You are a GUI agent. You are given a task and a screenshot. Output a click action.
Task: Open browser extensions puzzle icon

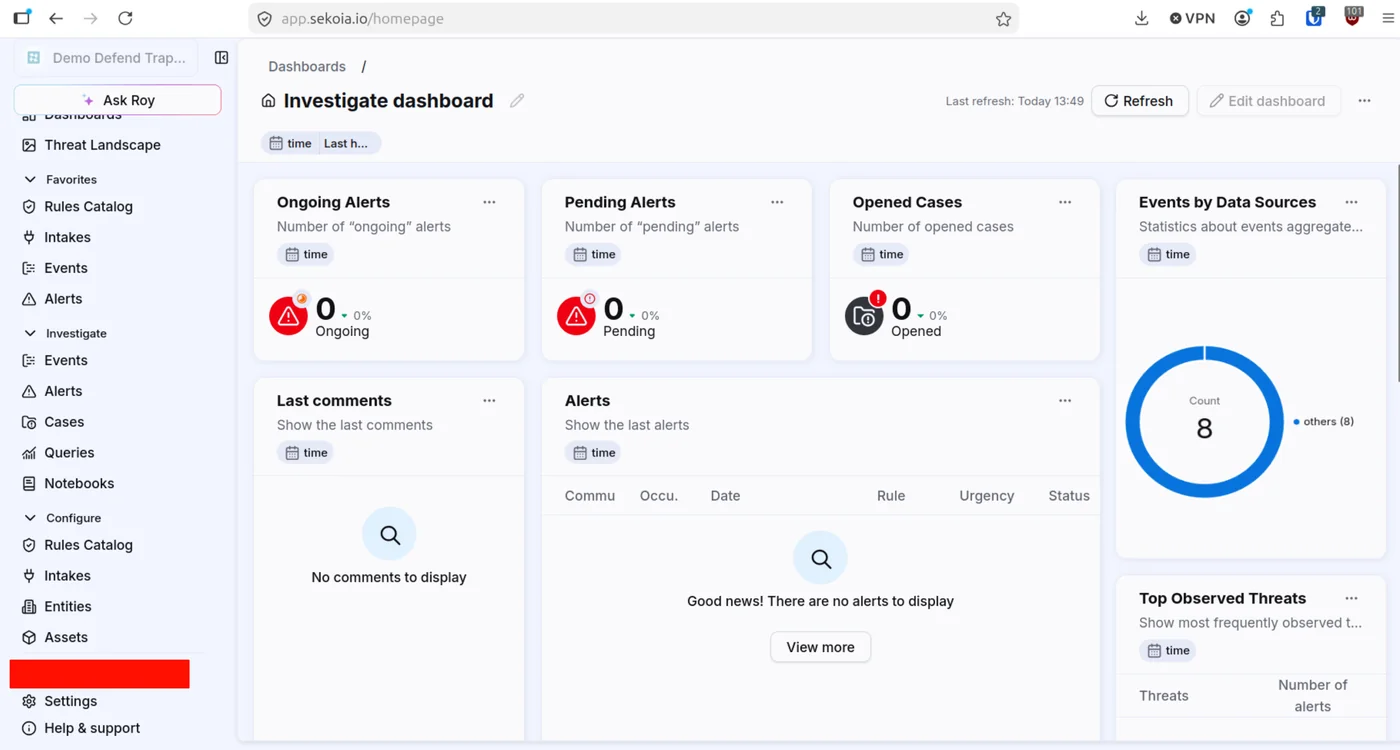pyautogui.click(x=1277, y=19)
